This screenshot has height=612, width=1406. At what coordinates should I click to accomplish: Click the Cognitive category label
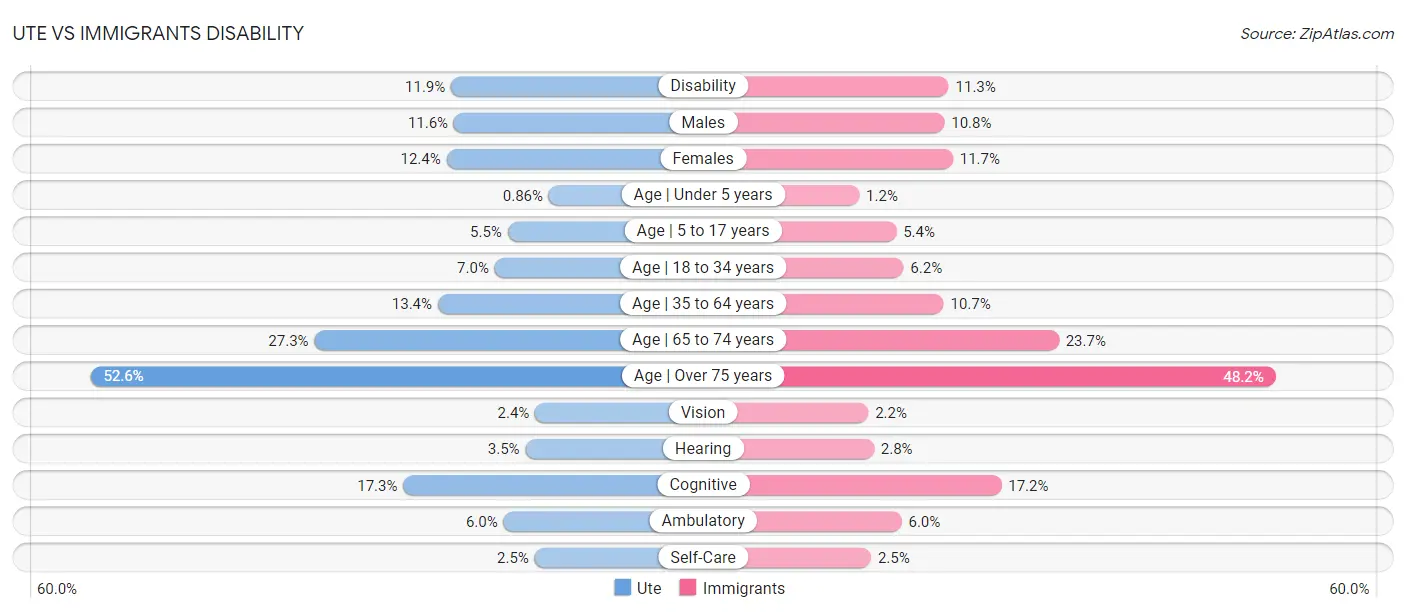[x=703, y=485]
